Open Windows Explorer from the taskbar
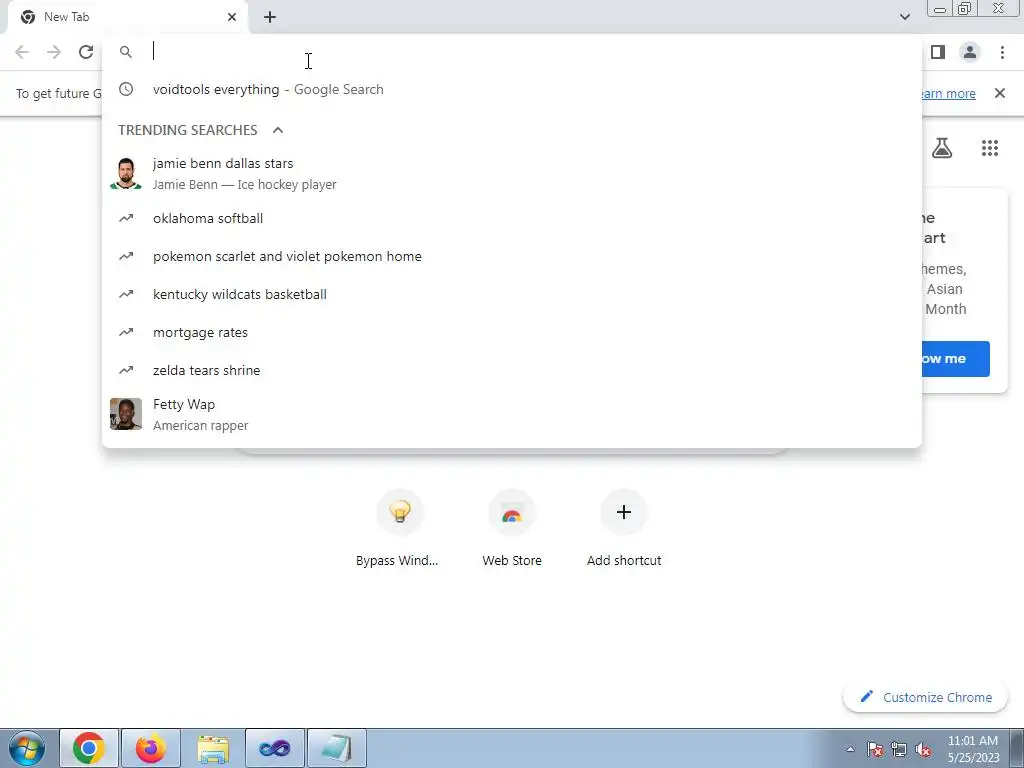The width and height of the screenshot is (1024, 768). [x=213, y=748]
